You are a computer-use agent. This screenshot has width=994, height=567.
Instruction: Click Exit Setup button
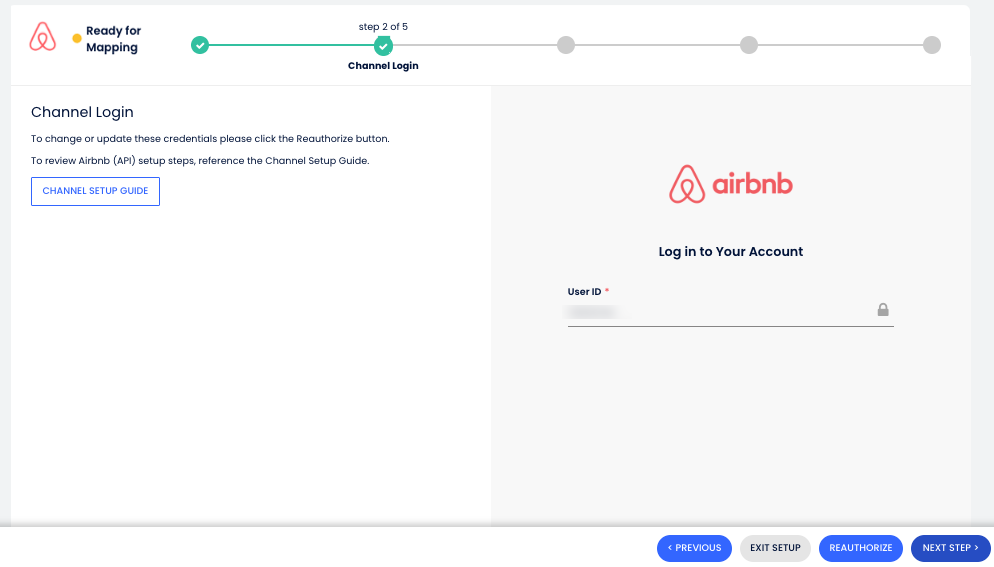click(x=775, y=548)
